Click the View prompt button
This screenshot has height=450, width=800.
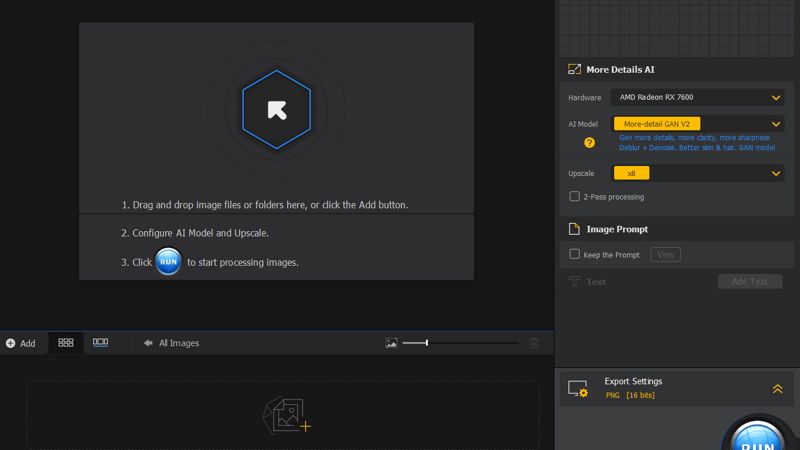[665, 254]
